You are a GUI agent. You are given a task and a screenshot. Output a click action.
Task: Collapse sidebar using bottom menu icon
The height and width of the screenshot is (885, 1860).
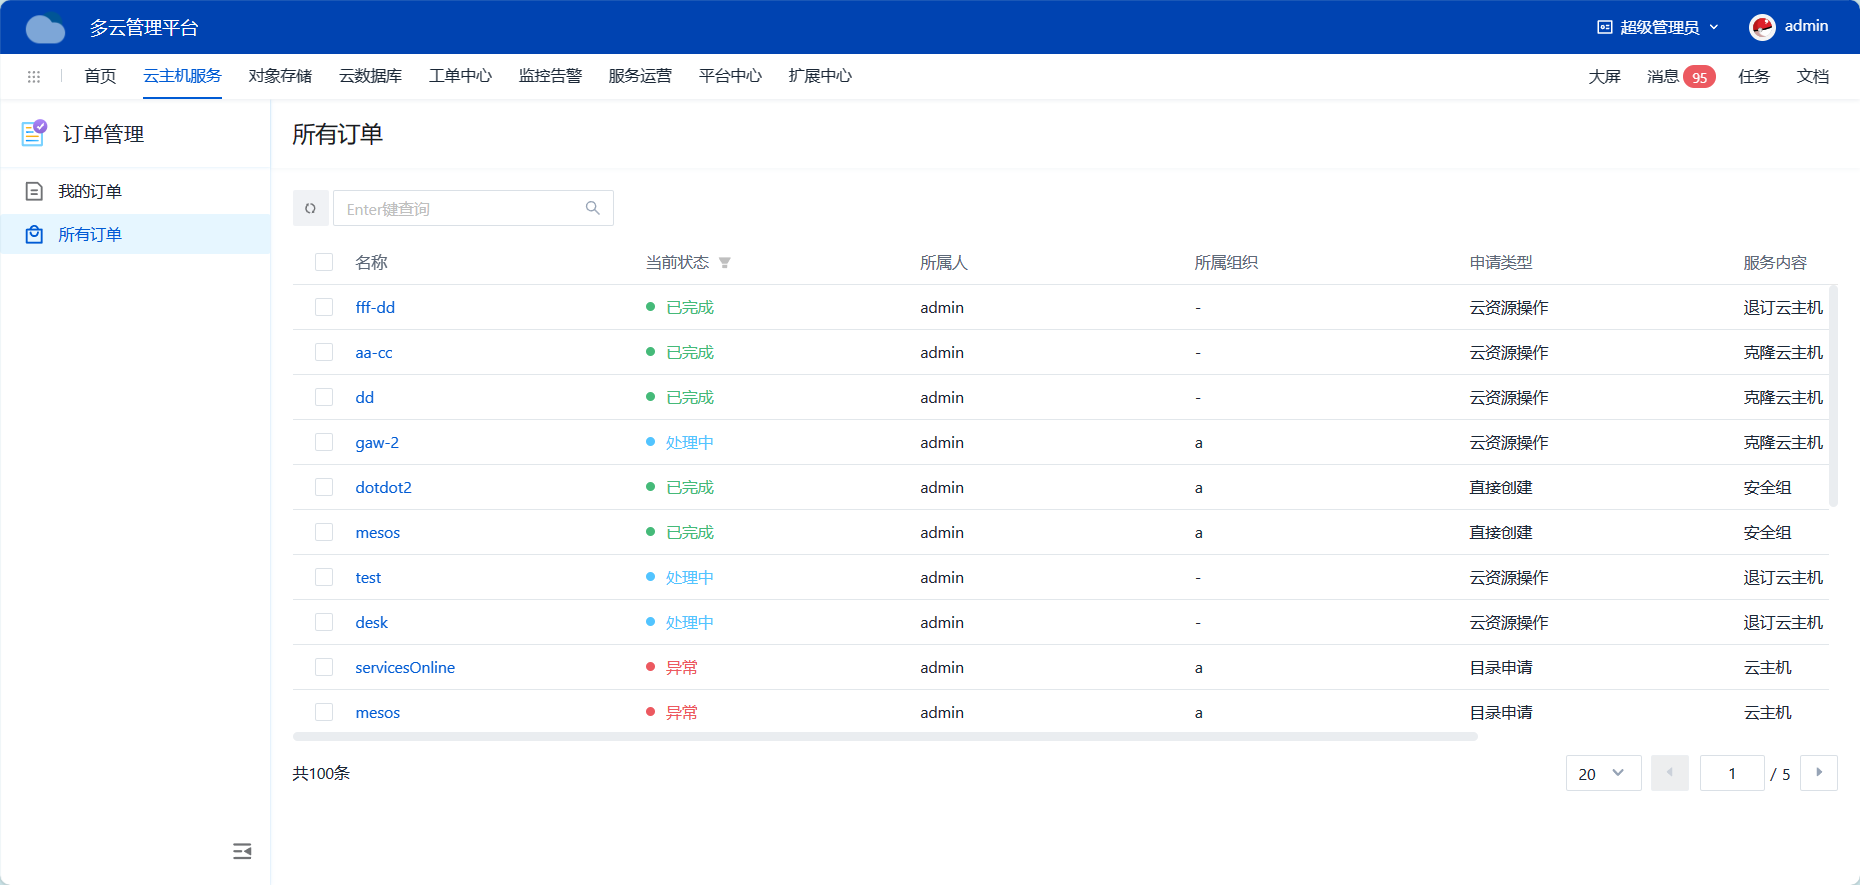[x=242, y=851]
